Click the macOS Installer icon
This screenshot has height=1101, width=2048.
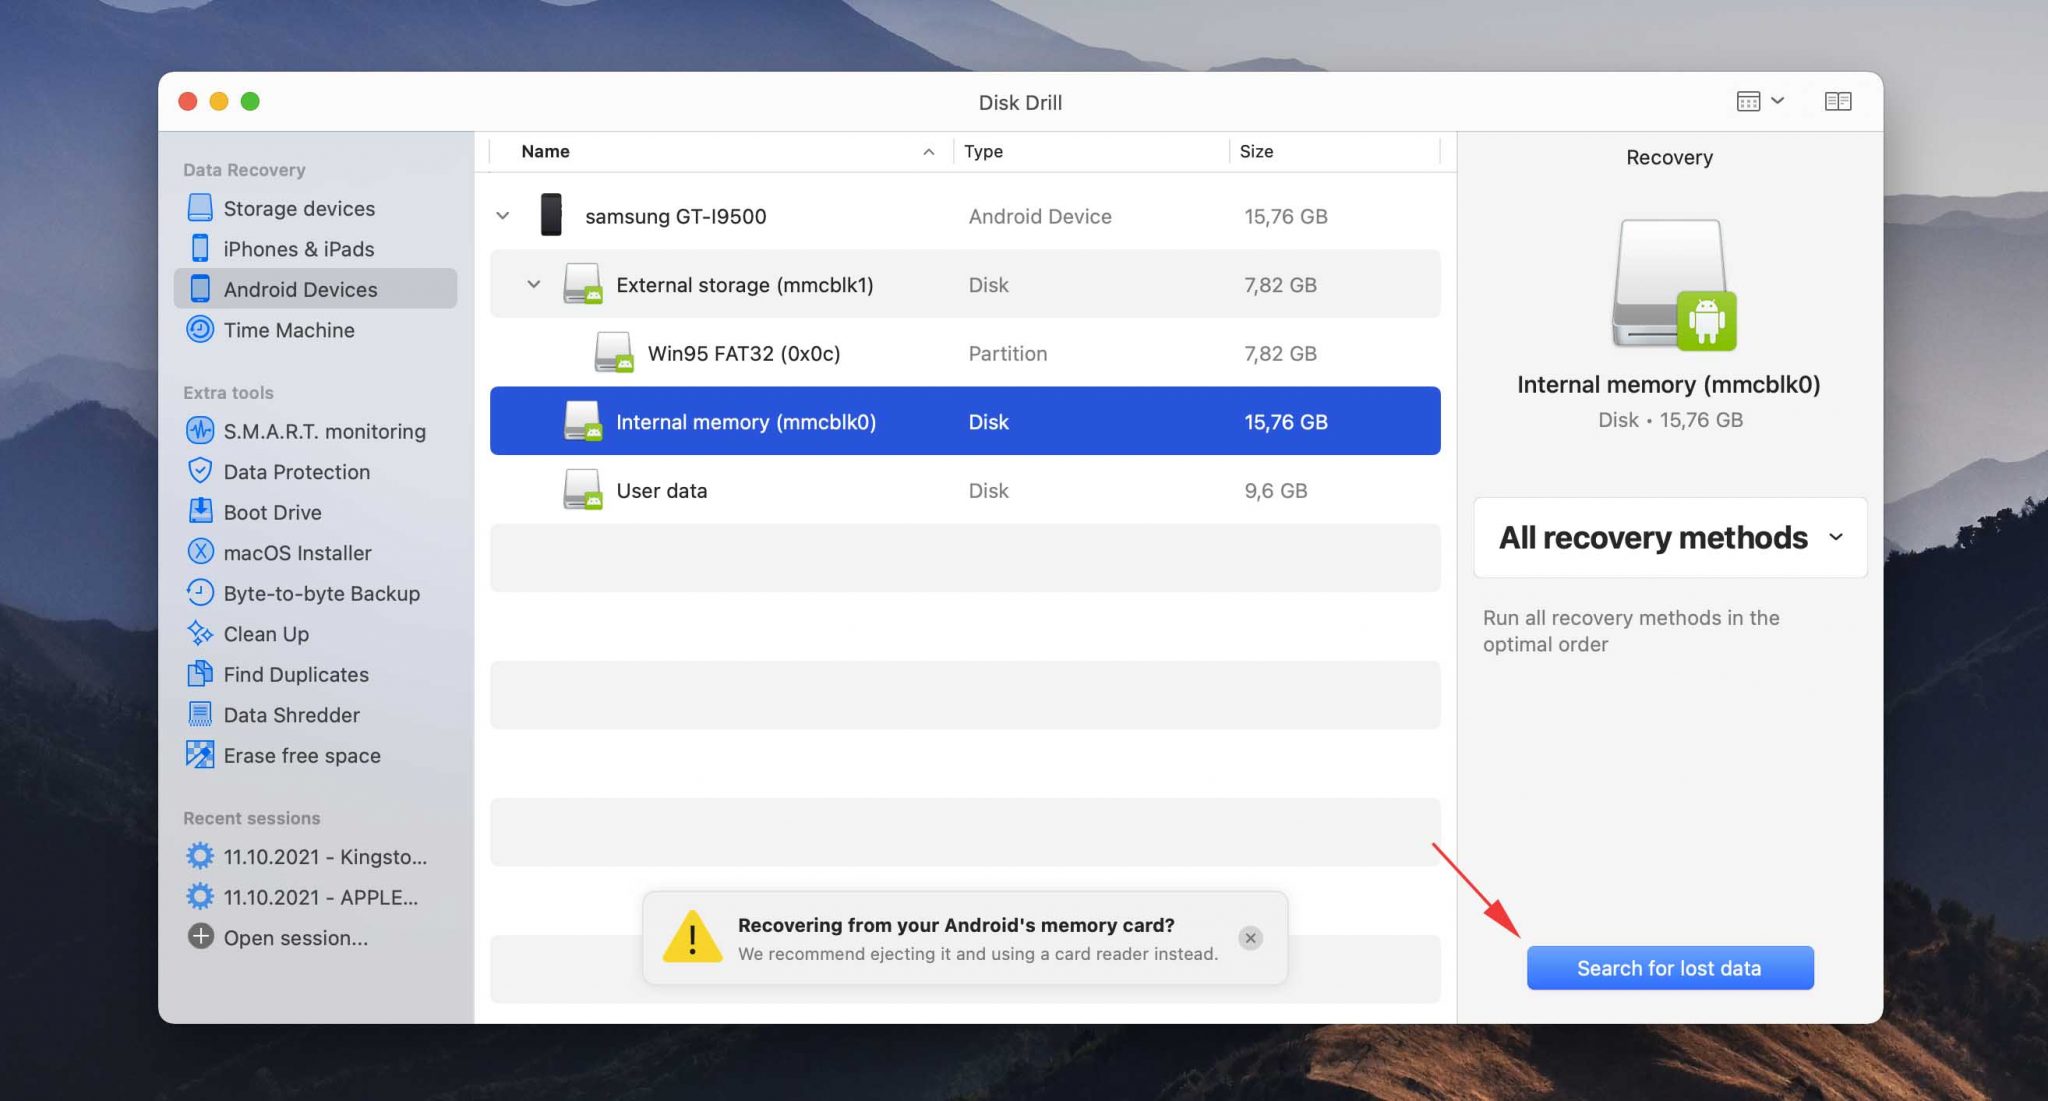(x=200, y=552)
